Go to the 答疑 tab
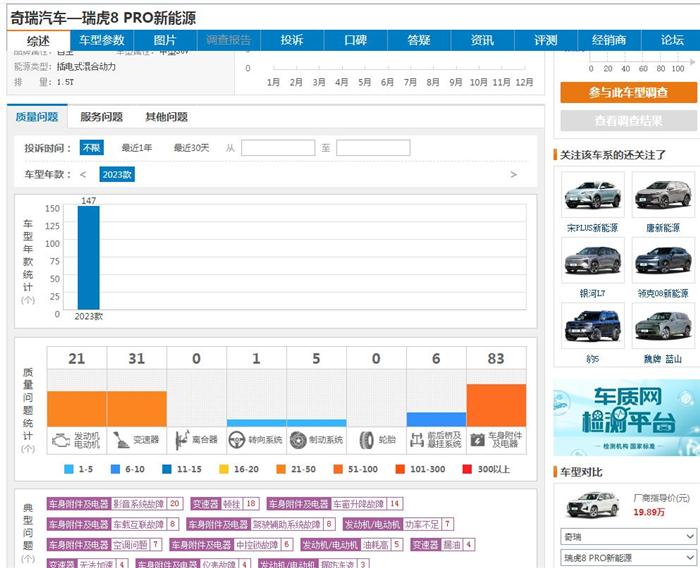The image size is (700, 568). tap(419, 40)
